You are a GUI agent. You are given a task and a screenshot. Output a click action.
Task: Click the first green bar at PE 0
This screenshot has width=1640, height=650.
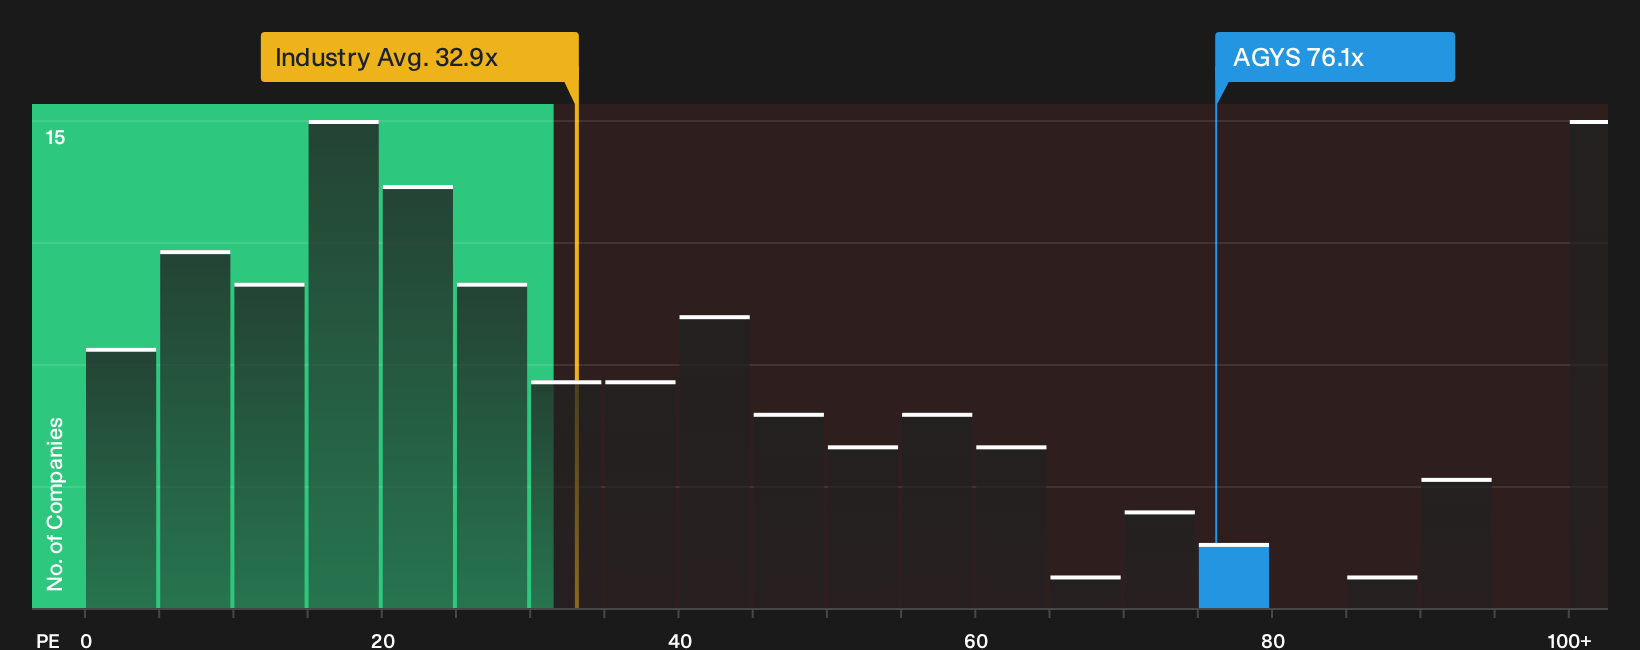[121, 478]
